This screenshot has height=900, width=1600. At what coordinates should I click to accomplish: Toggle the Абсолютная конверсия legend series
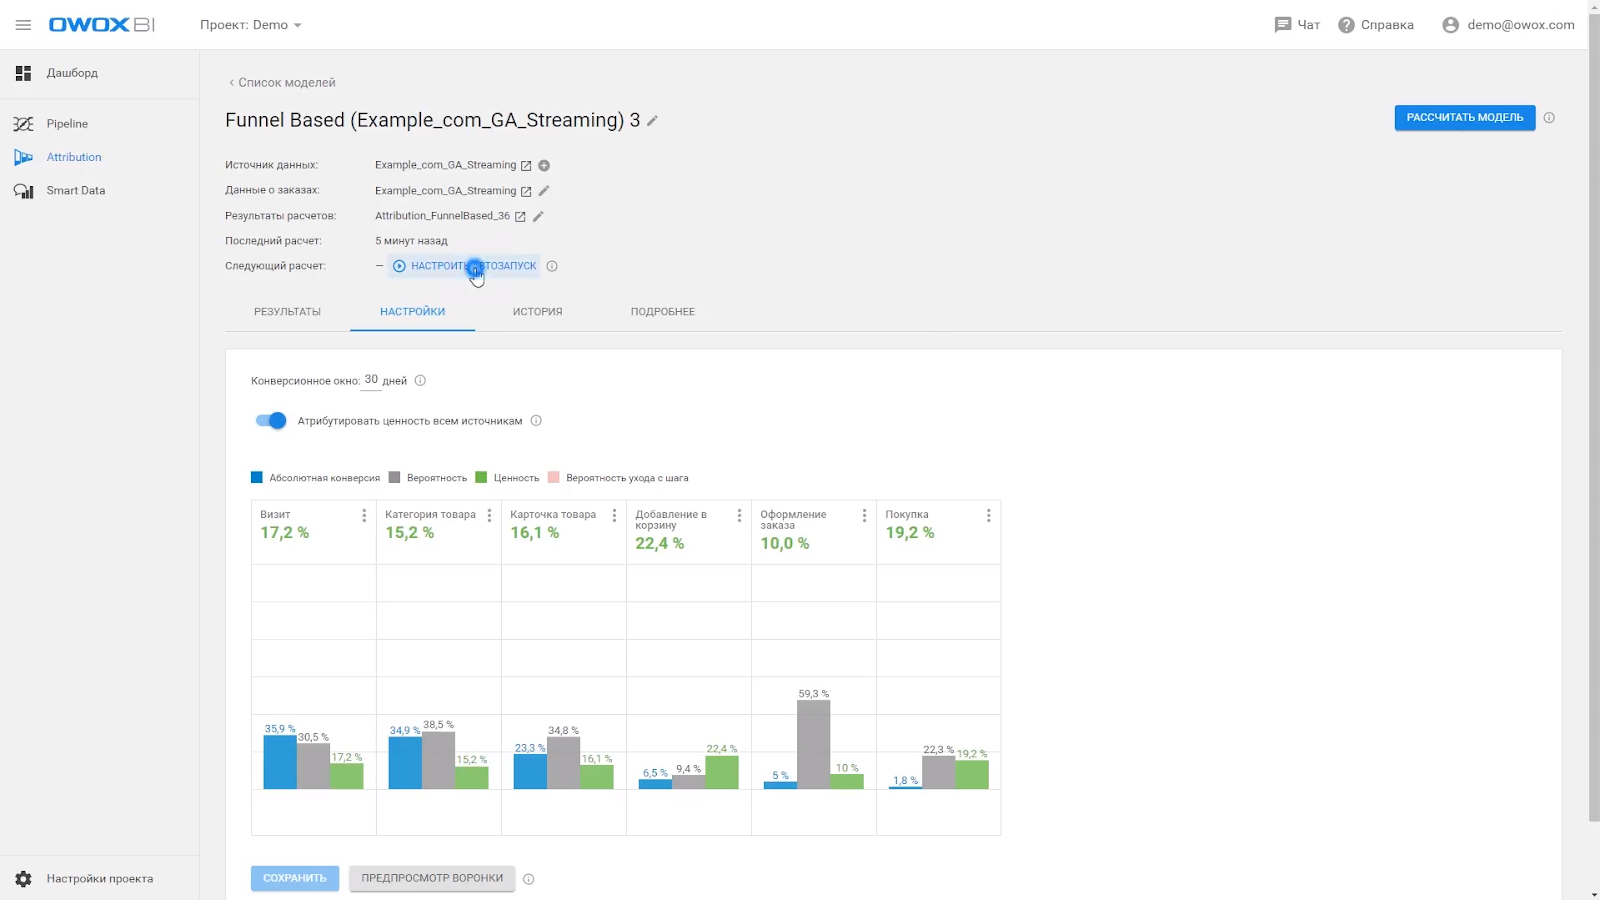coord(258,478)
